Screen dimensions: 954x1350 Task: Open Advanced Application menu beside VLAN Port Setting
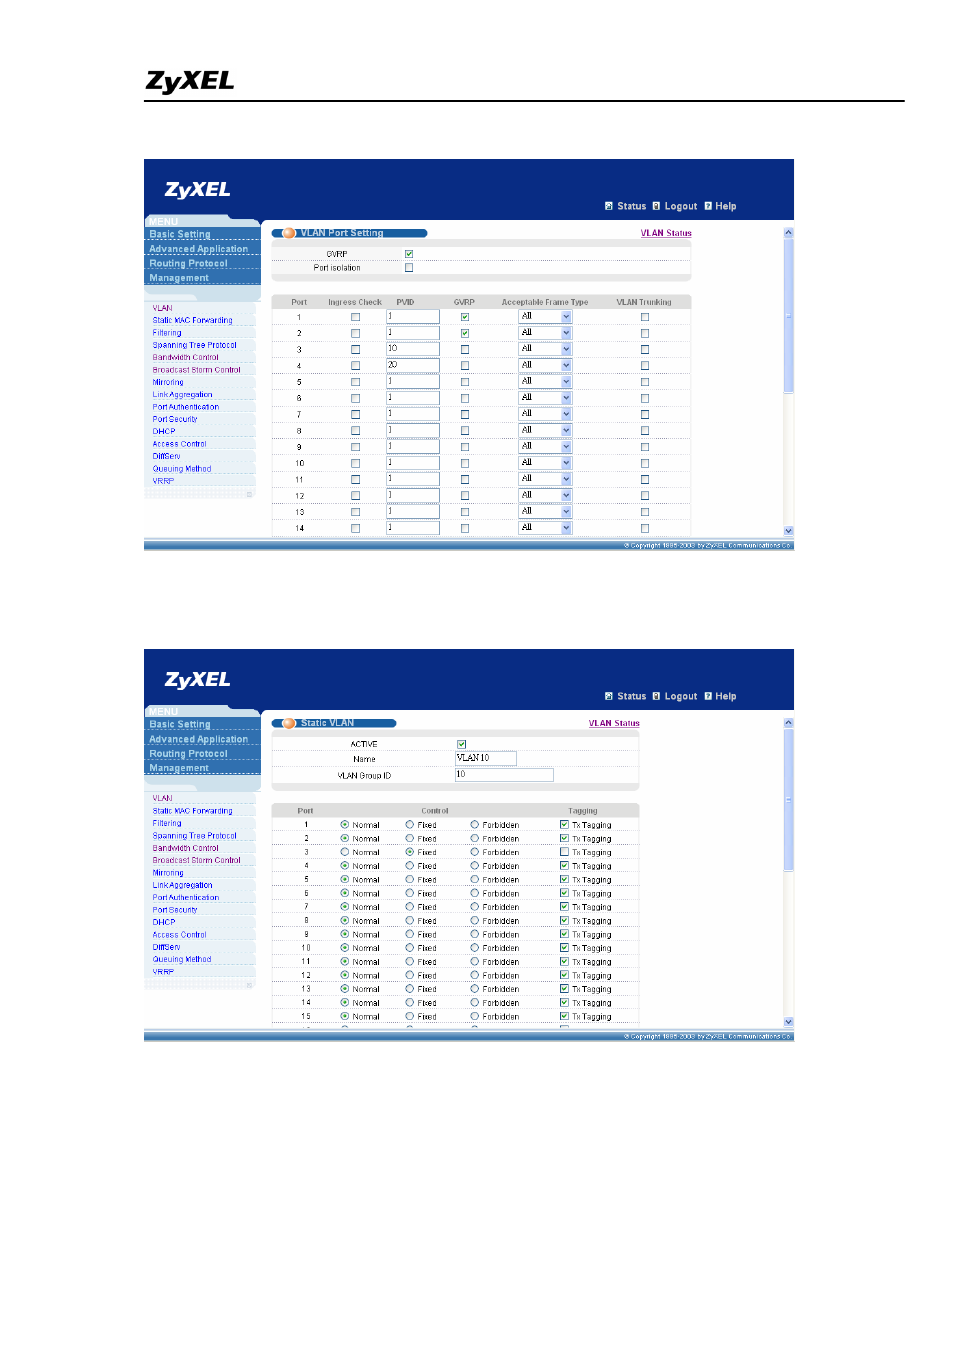coord(198,249)
